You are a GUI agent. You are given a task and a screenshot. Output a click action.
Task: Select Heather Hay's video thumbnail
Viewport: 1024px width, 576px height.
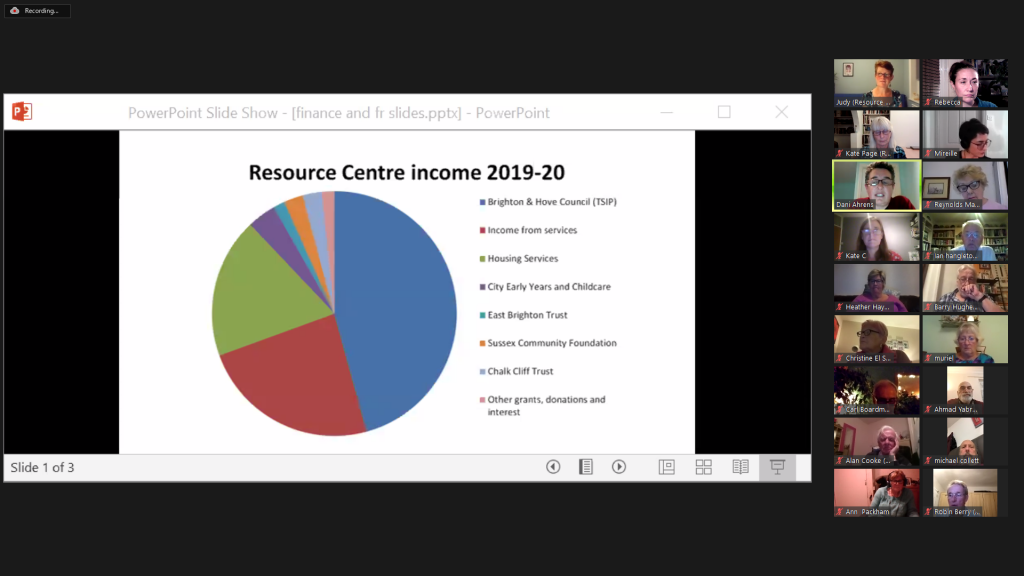coord(876,288)
